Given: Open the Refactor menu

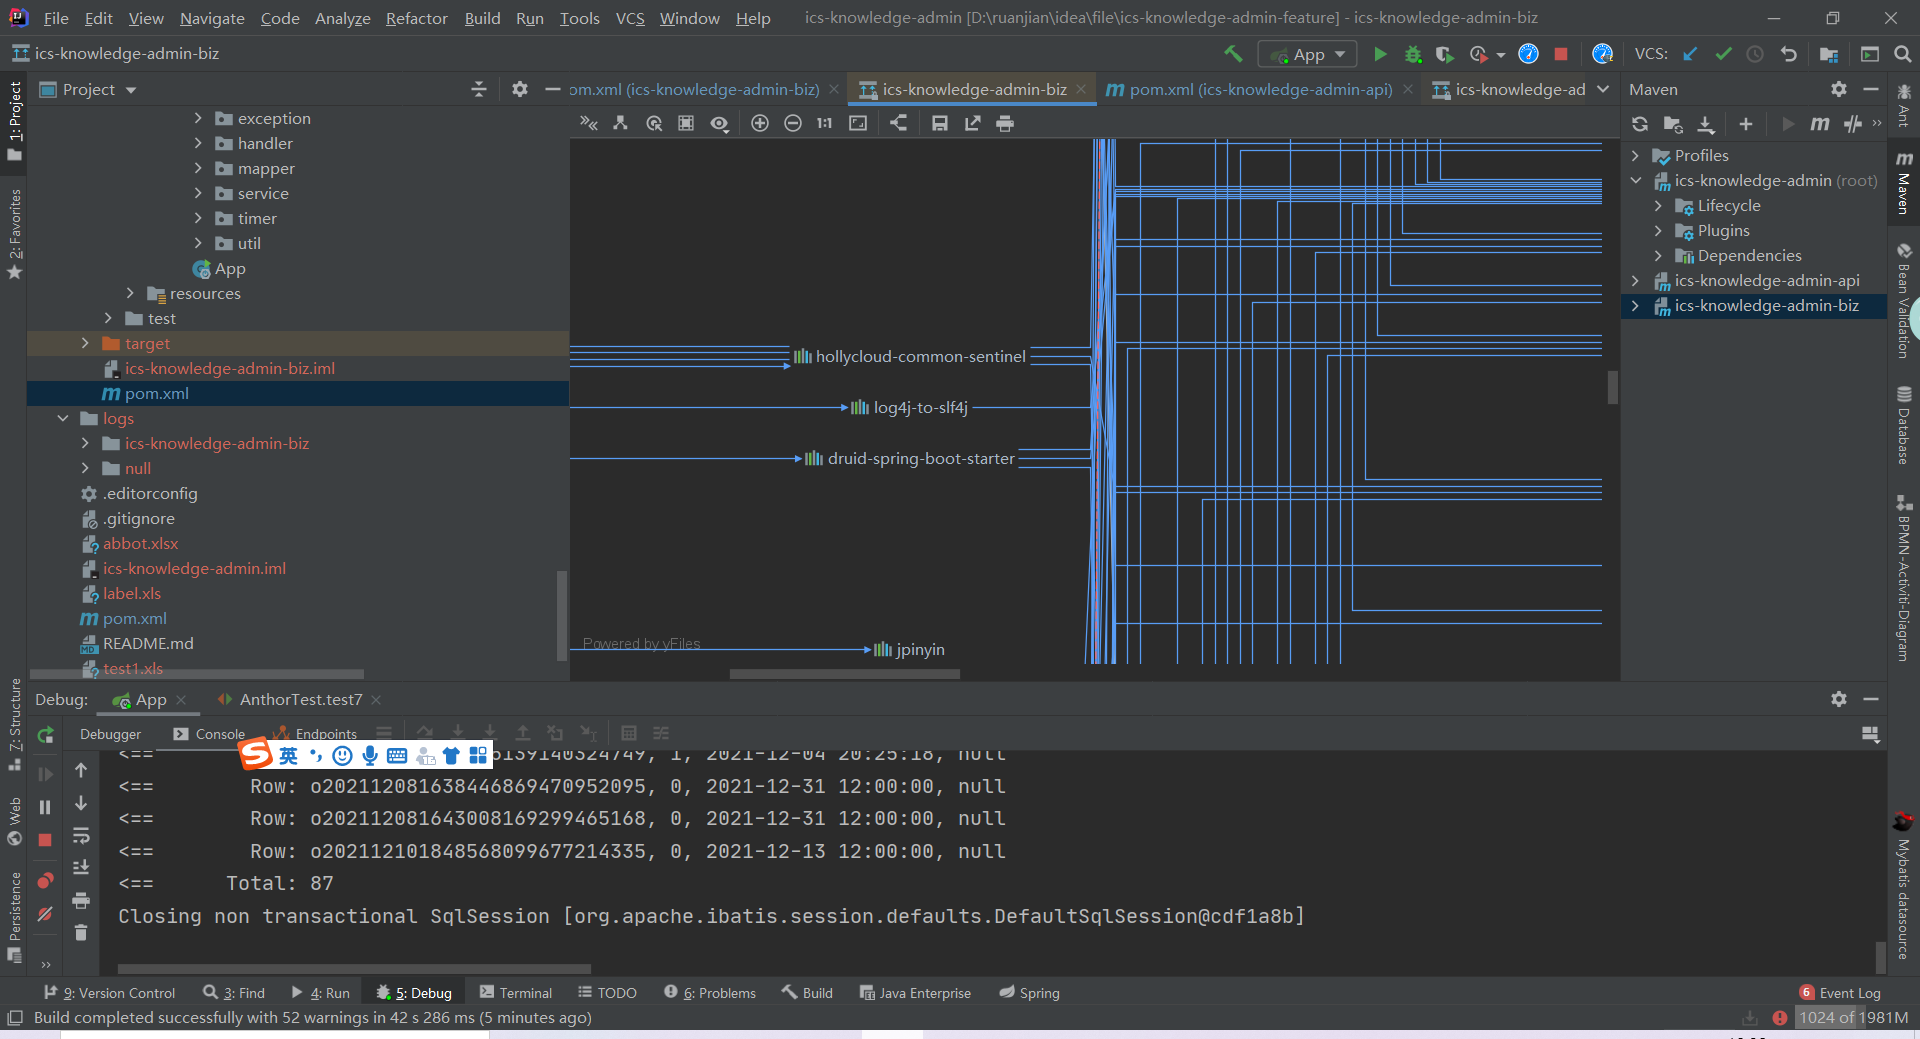Looking at the screenshot, I should [416, 18].
